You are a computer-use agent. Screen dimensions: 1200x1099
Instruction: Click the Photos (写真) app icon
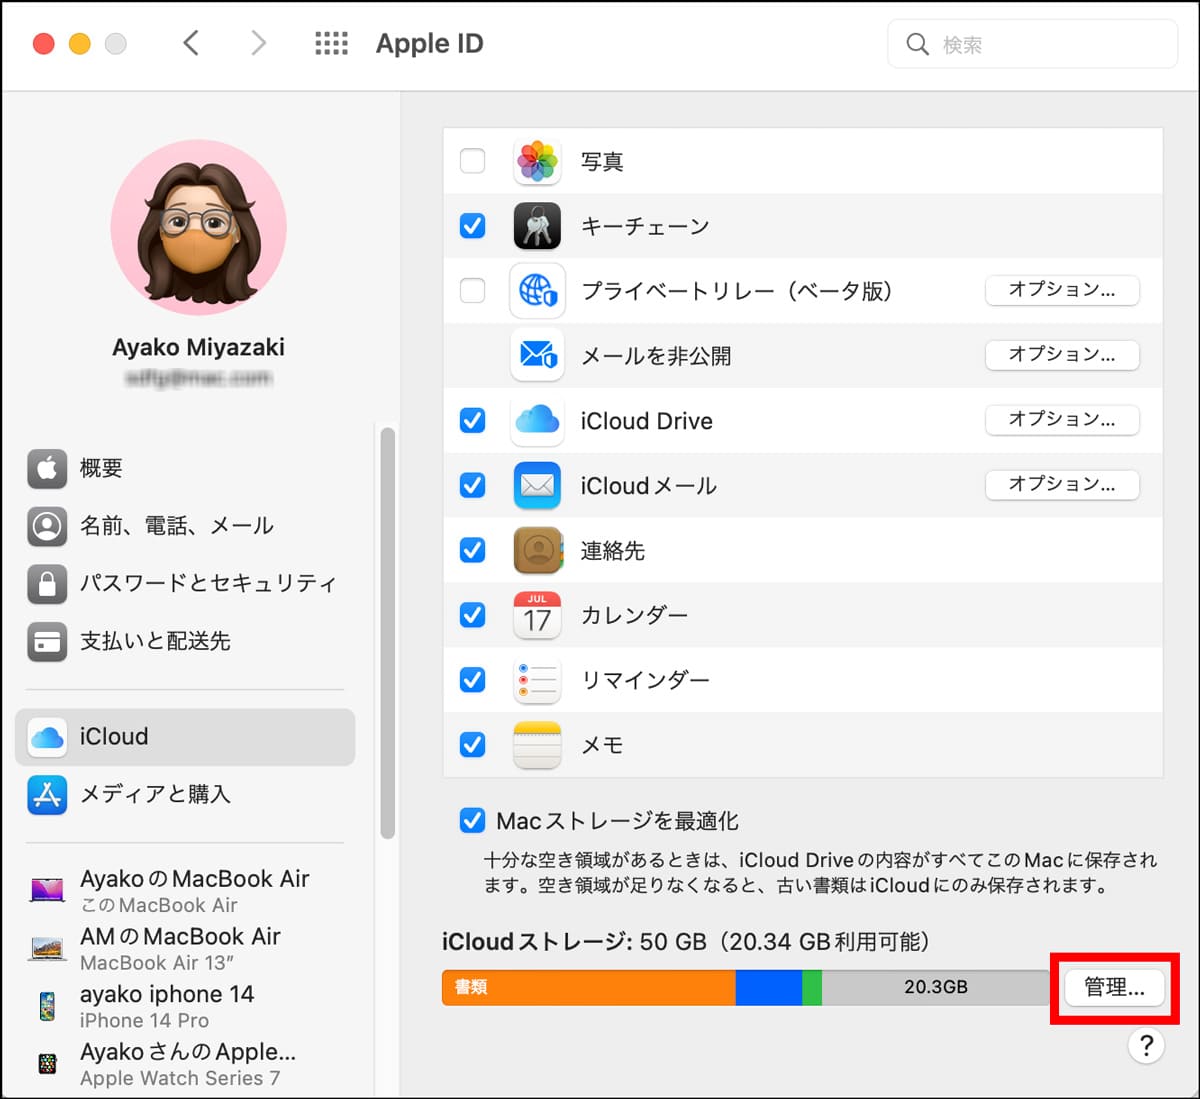537,161
